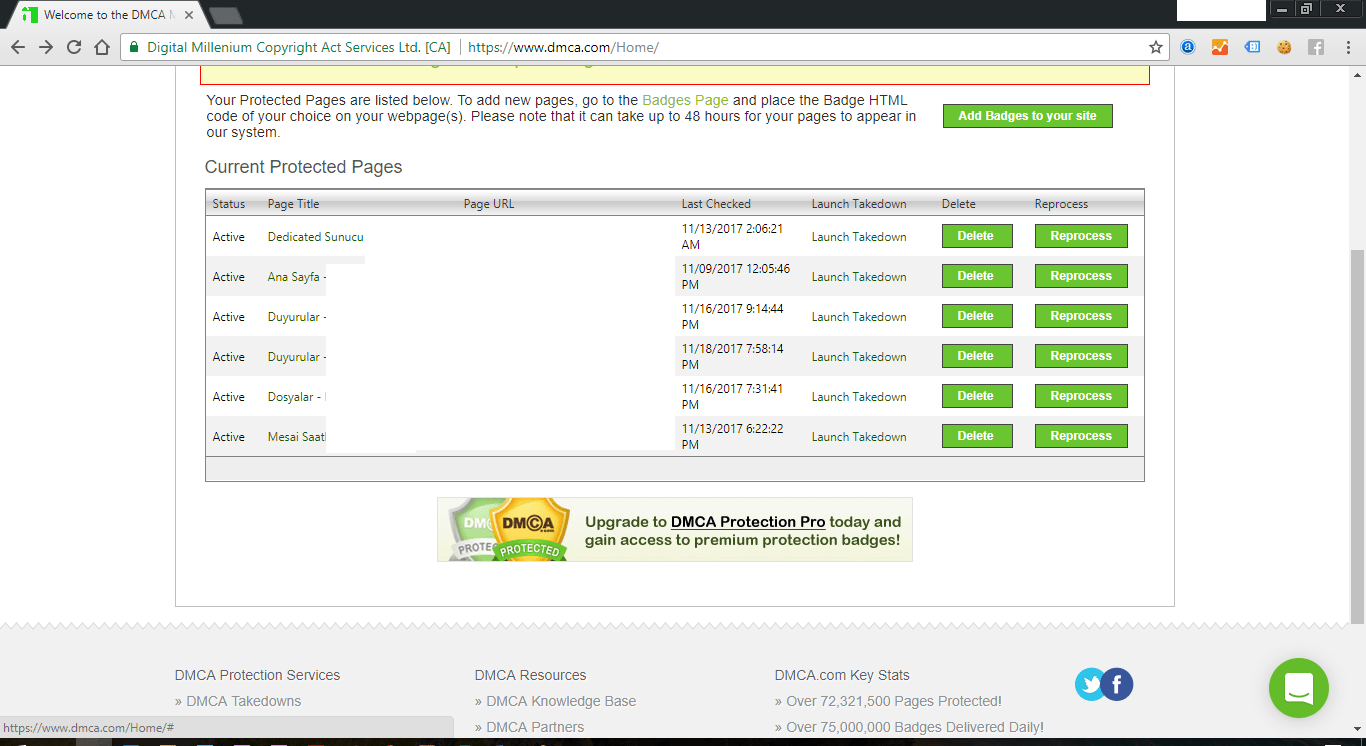1366x746 pixels.
Task: Launch Takedown for Dedicated Sunucu
Action: pyautogui.click(x=858, y=236)
